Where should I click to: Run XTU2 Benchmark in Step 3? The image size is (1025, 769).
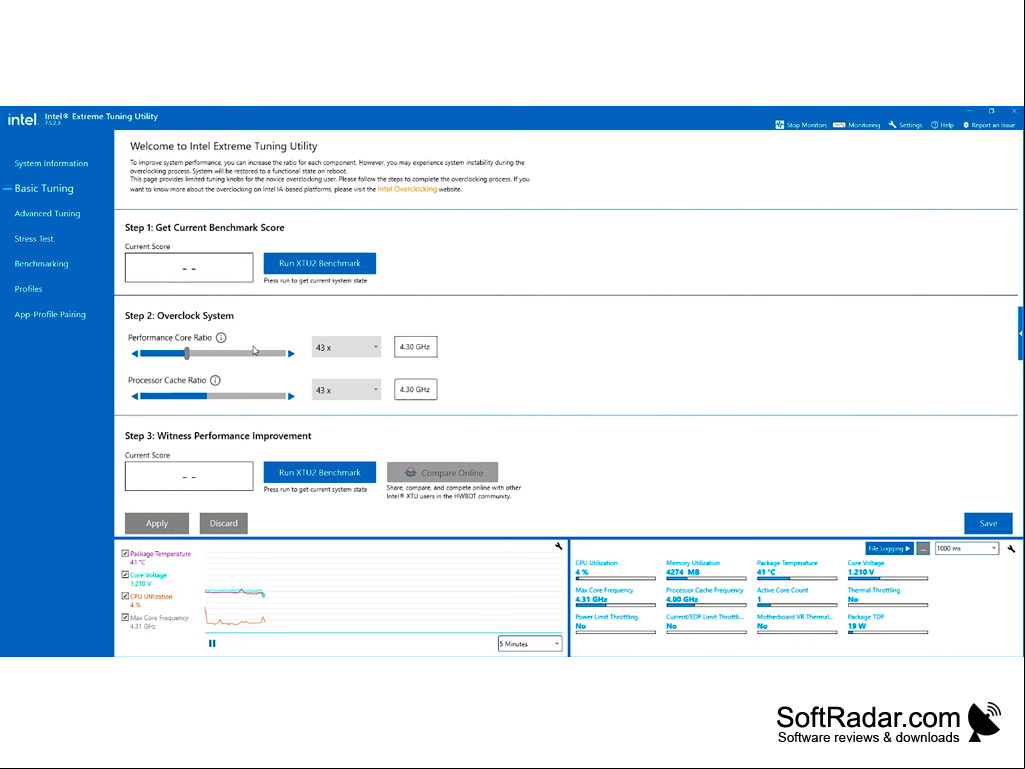click(320, 472)
